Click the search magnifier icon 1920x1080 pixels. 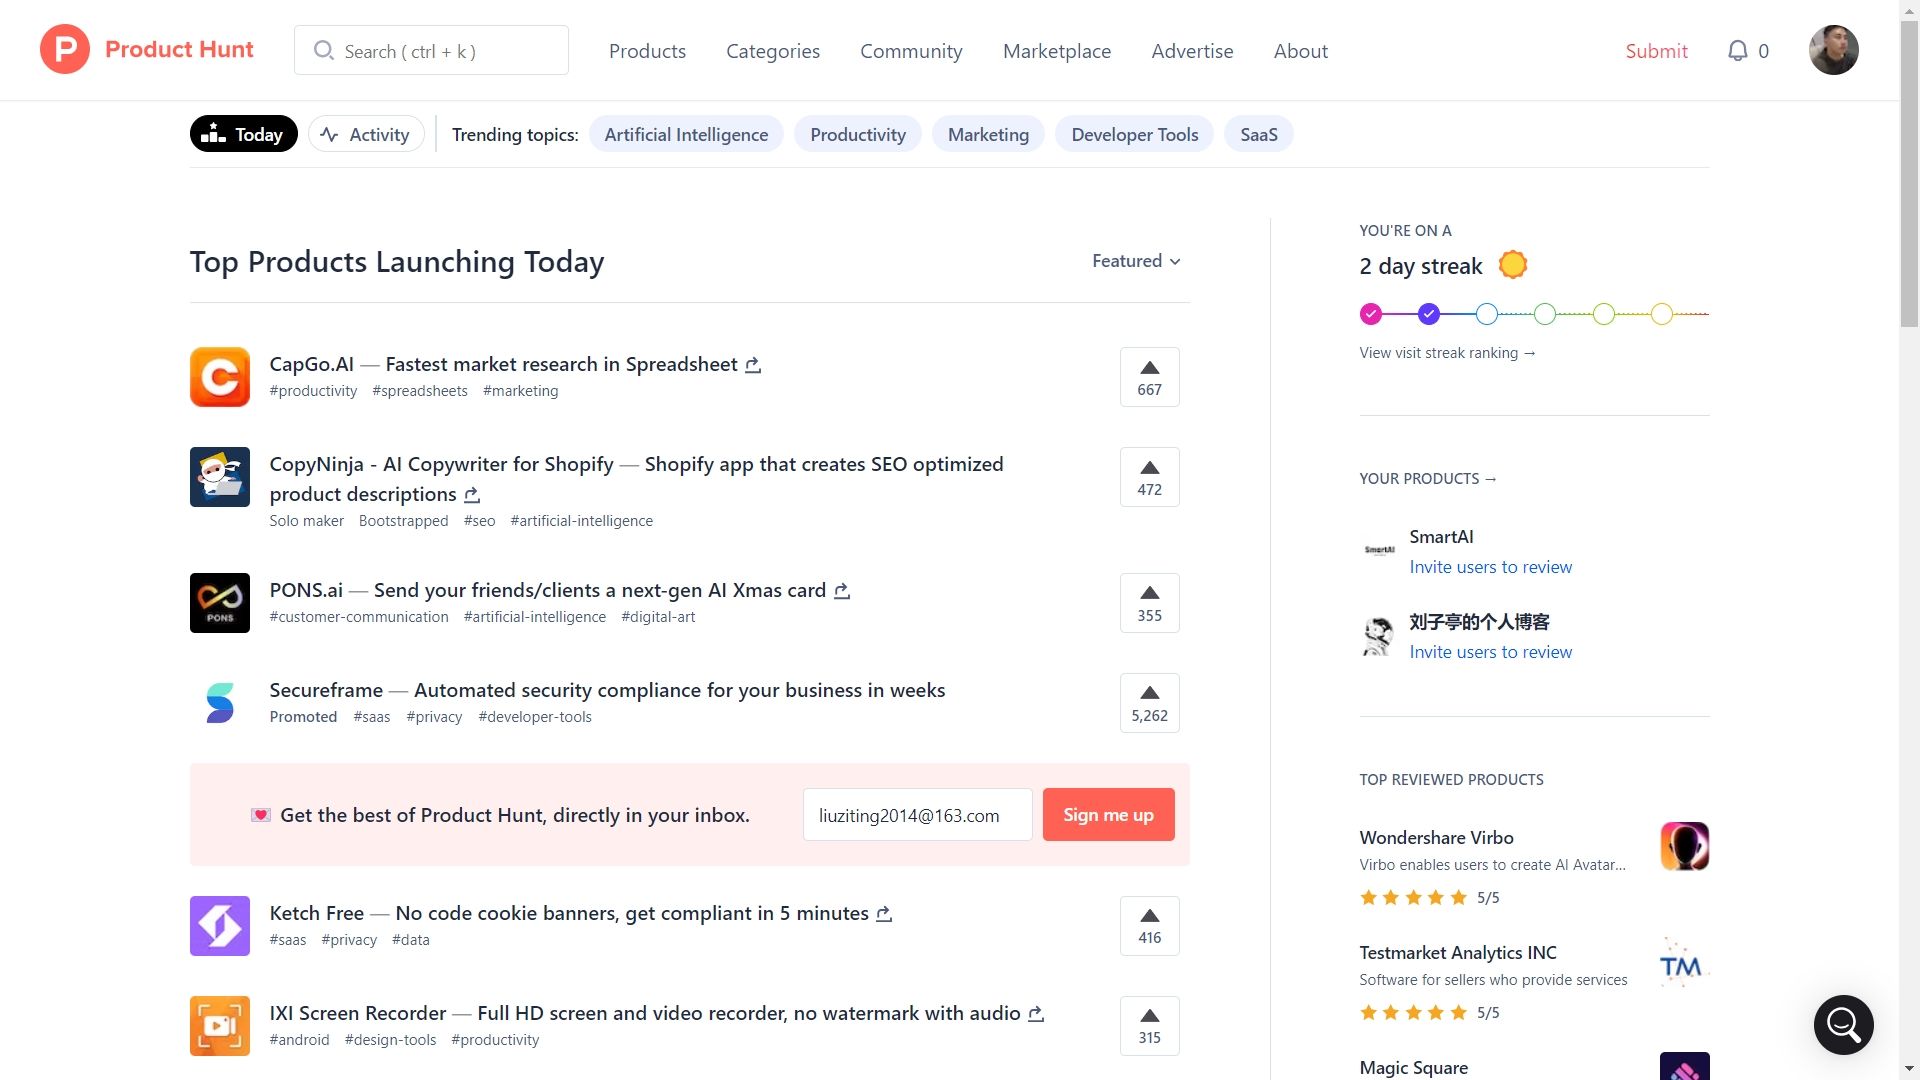[323, 50]
